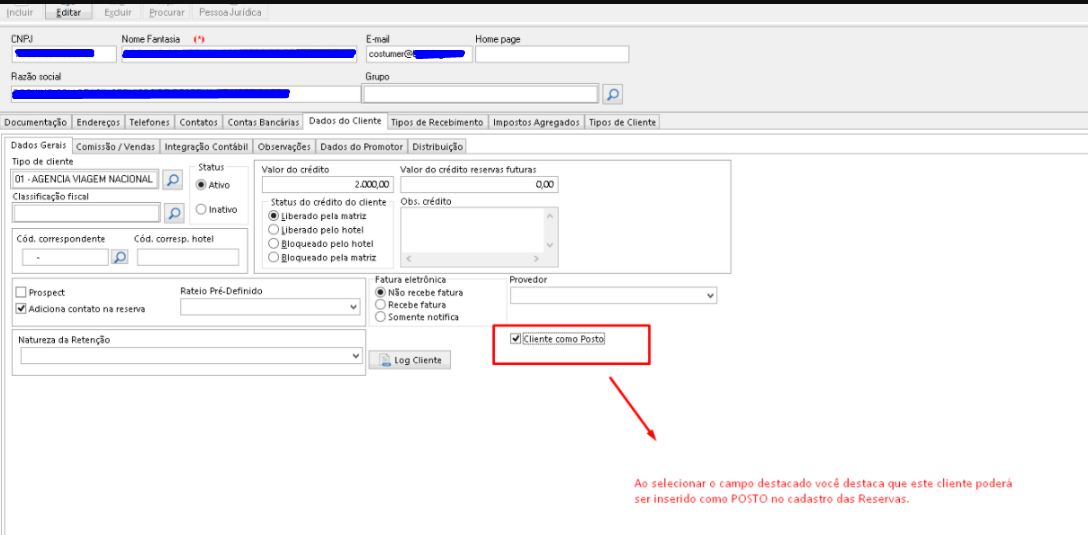Click the Classificação fiscal input field
This screenshot has height=535, width=1088.
pyautogui.click(x=86, y=213)
